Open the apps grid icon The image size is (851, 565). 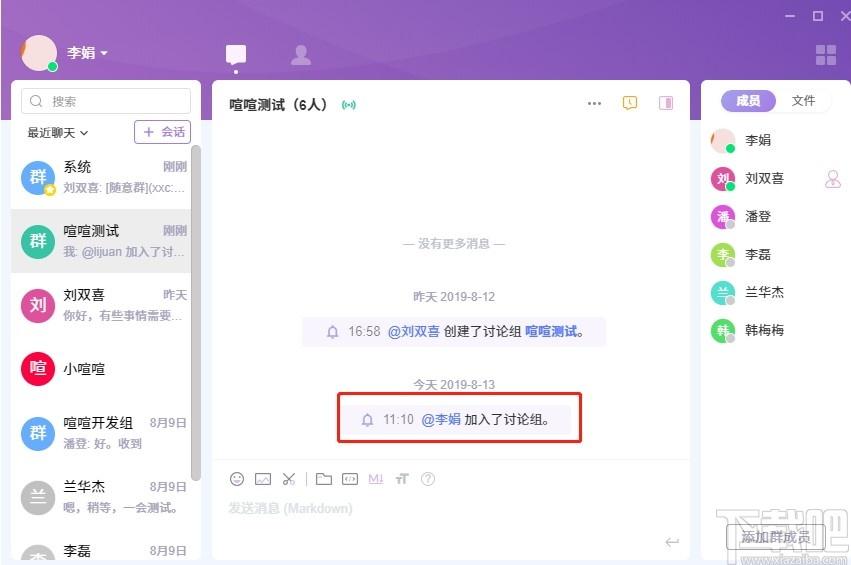pos(825,55)
